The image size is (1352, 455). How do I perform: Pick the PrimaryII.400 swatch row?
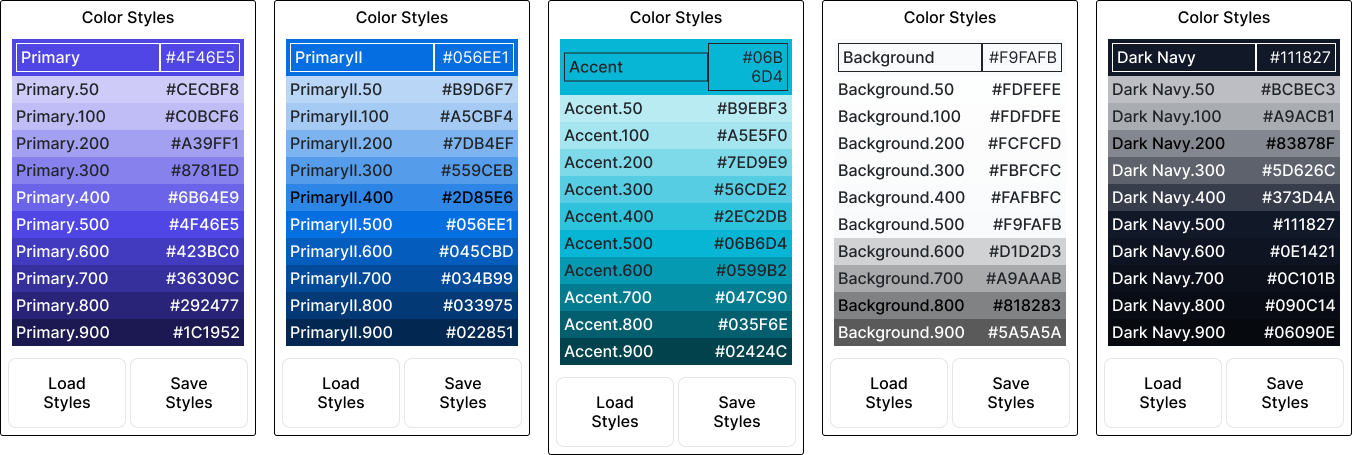click(x=402, y=197)
